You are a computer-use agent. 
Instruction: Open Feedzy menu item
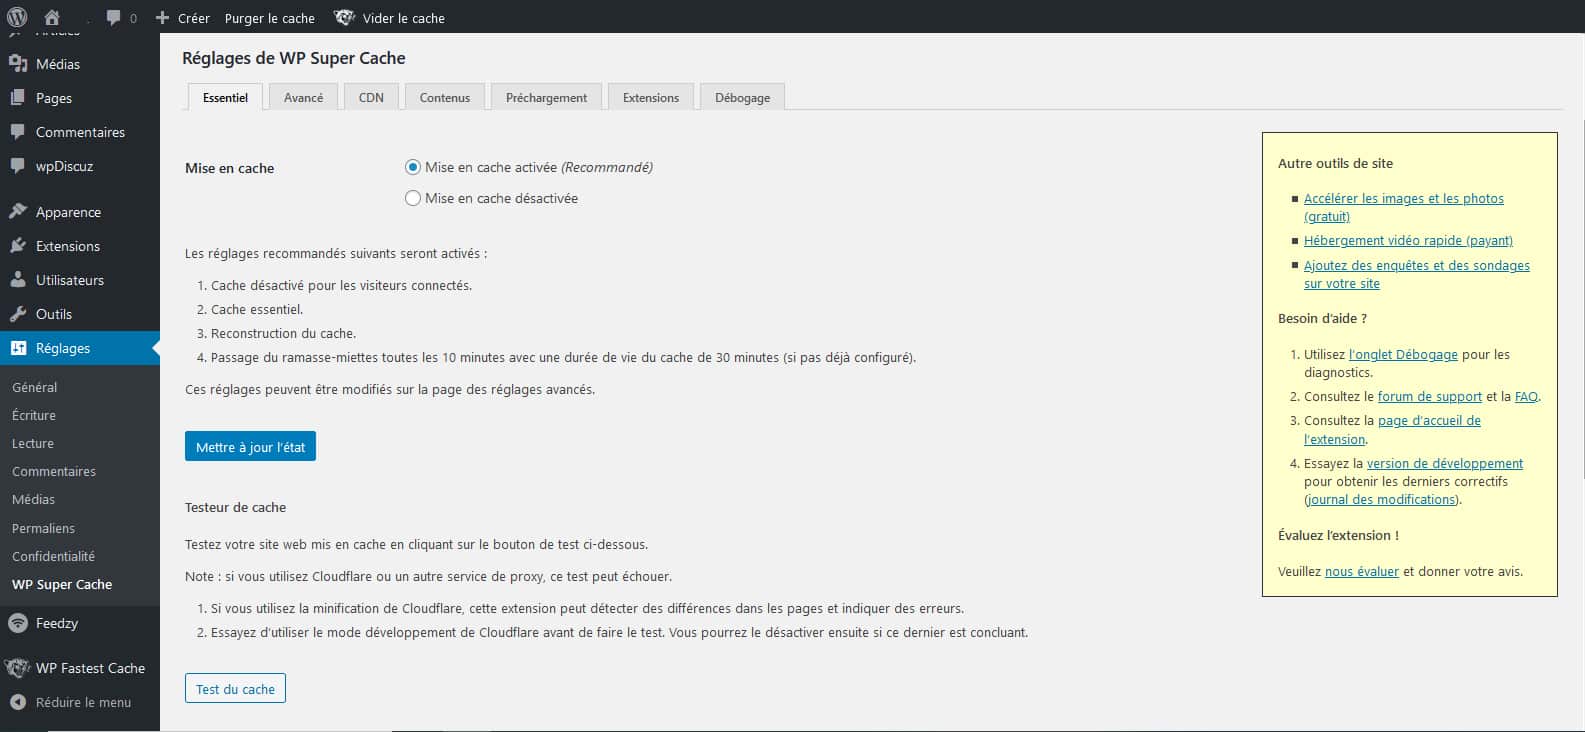[x=57, y=623]
